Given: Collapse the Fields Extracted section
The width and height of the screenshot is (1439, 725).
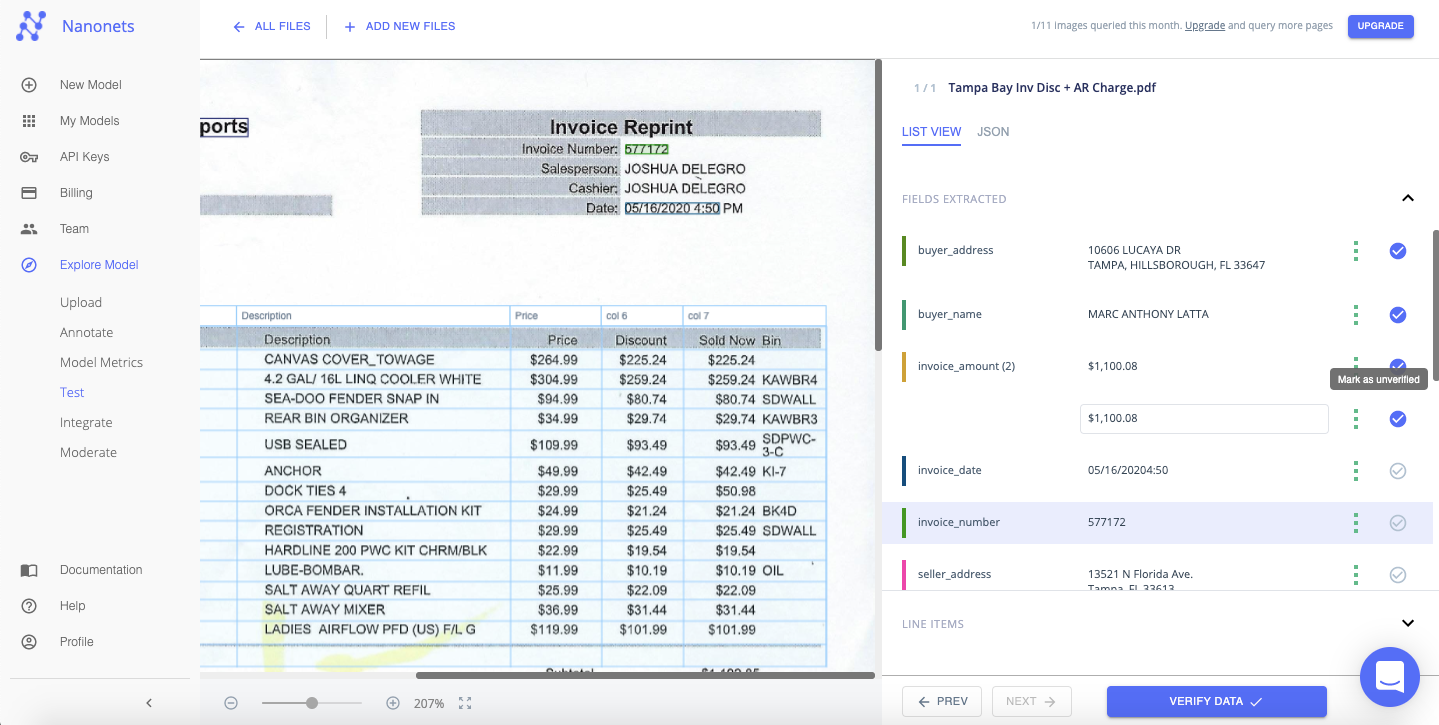Looking at the screenshot, I should tap(1407, 199).
